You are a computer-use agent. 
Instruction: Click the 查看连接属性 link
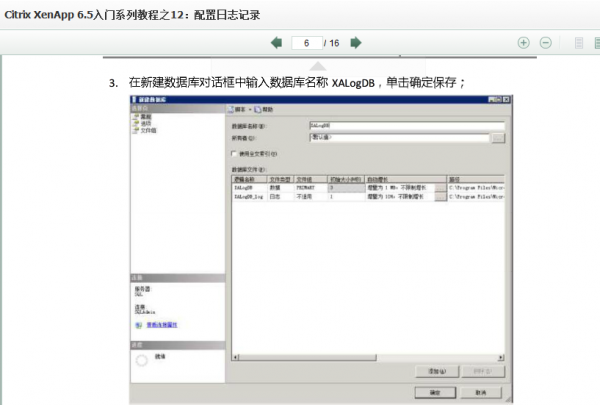tap(162, 325)
